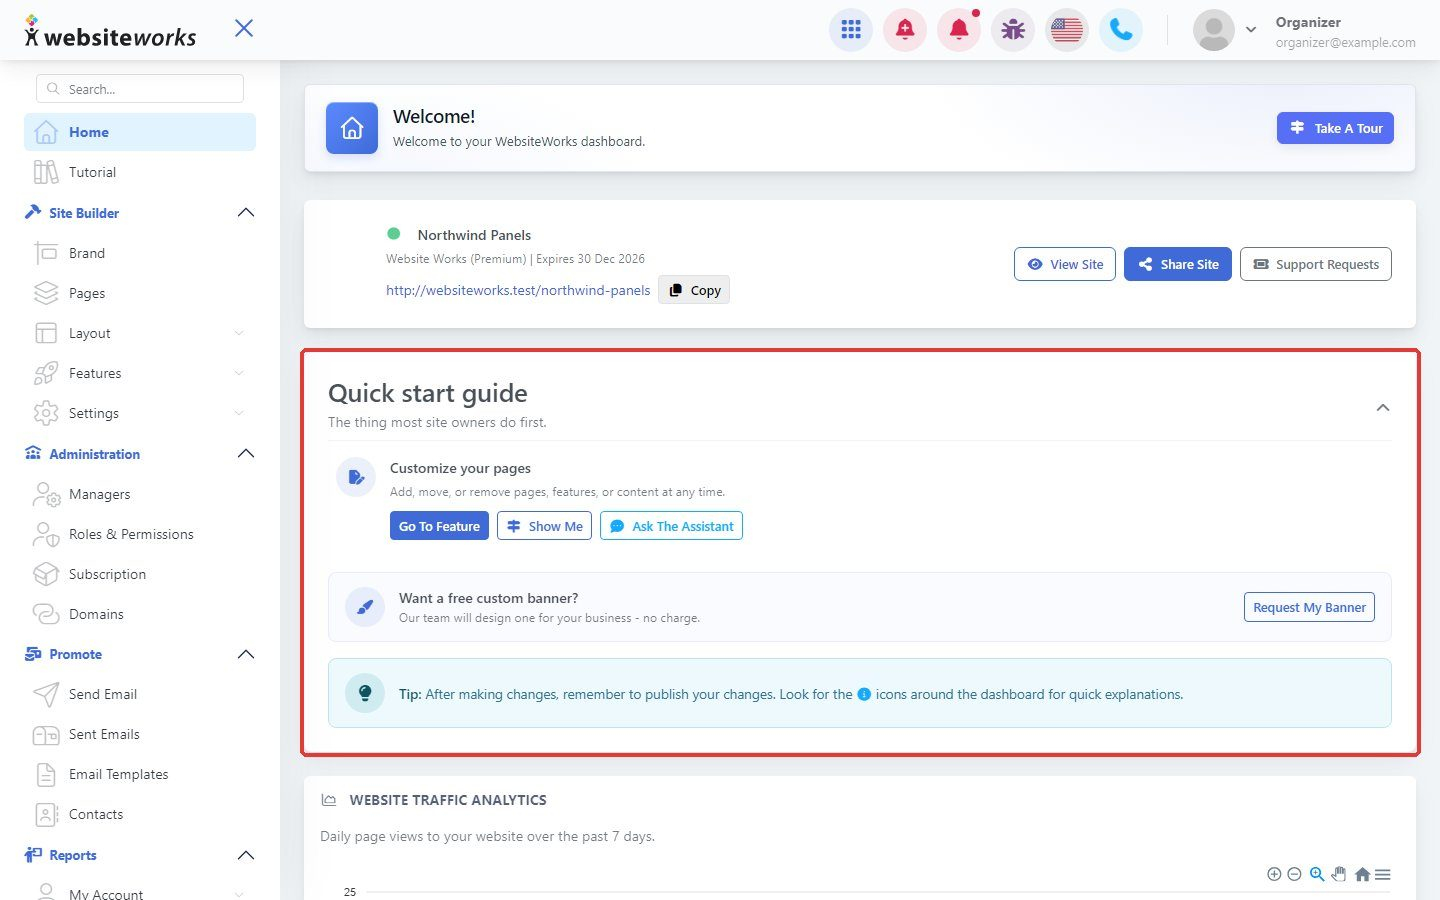Click the View Site button
This screenshot has width=1440, height=900.
tap(1065, 264)
